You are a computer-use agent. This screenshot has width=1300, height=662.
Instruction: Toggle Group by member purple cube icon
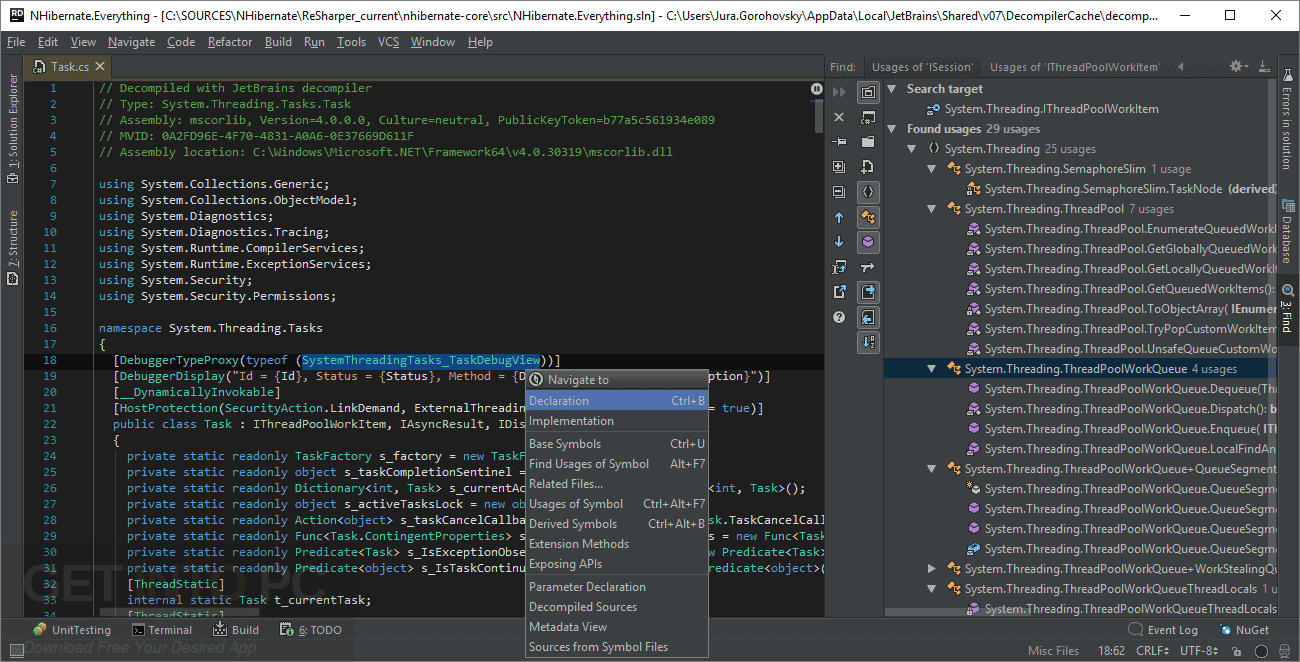[868, 242]
